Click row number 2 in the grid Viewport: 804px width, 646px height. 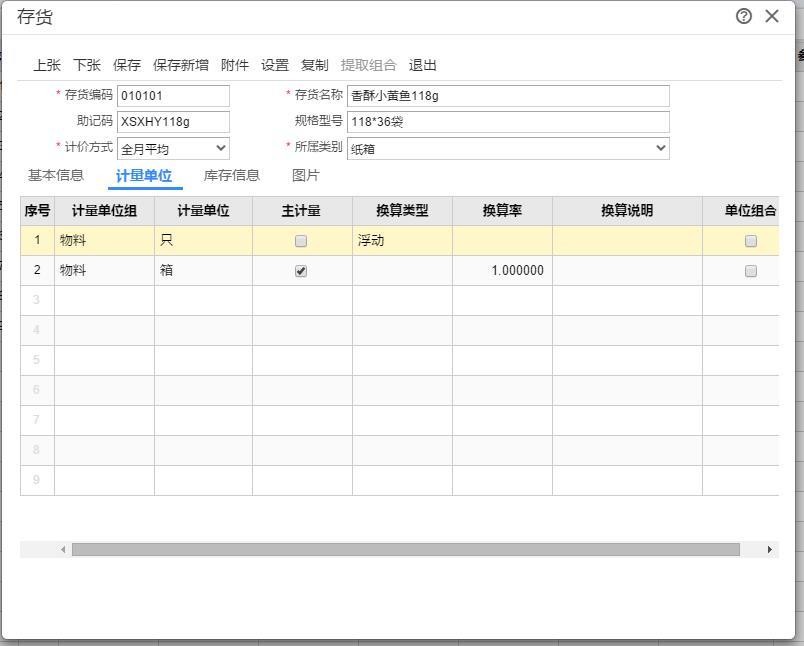[37, 271]
